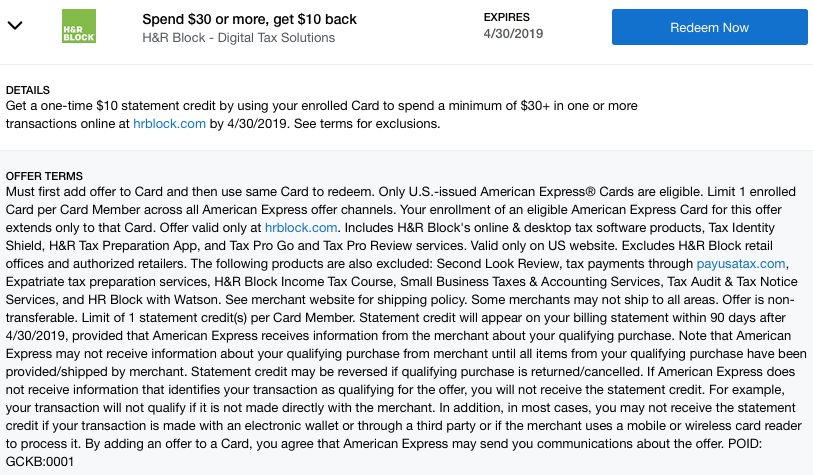Screen dimensions: 813x475
Task: Click the OFFER TERMS heading
Action: pyautogui.click(x=44, y=176)
